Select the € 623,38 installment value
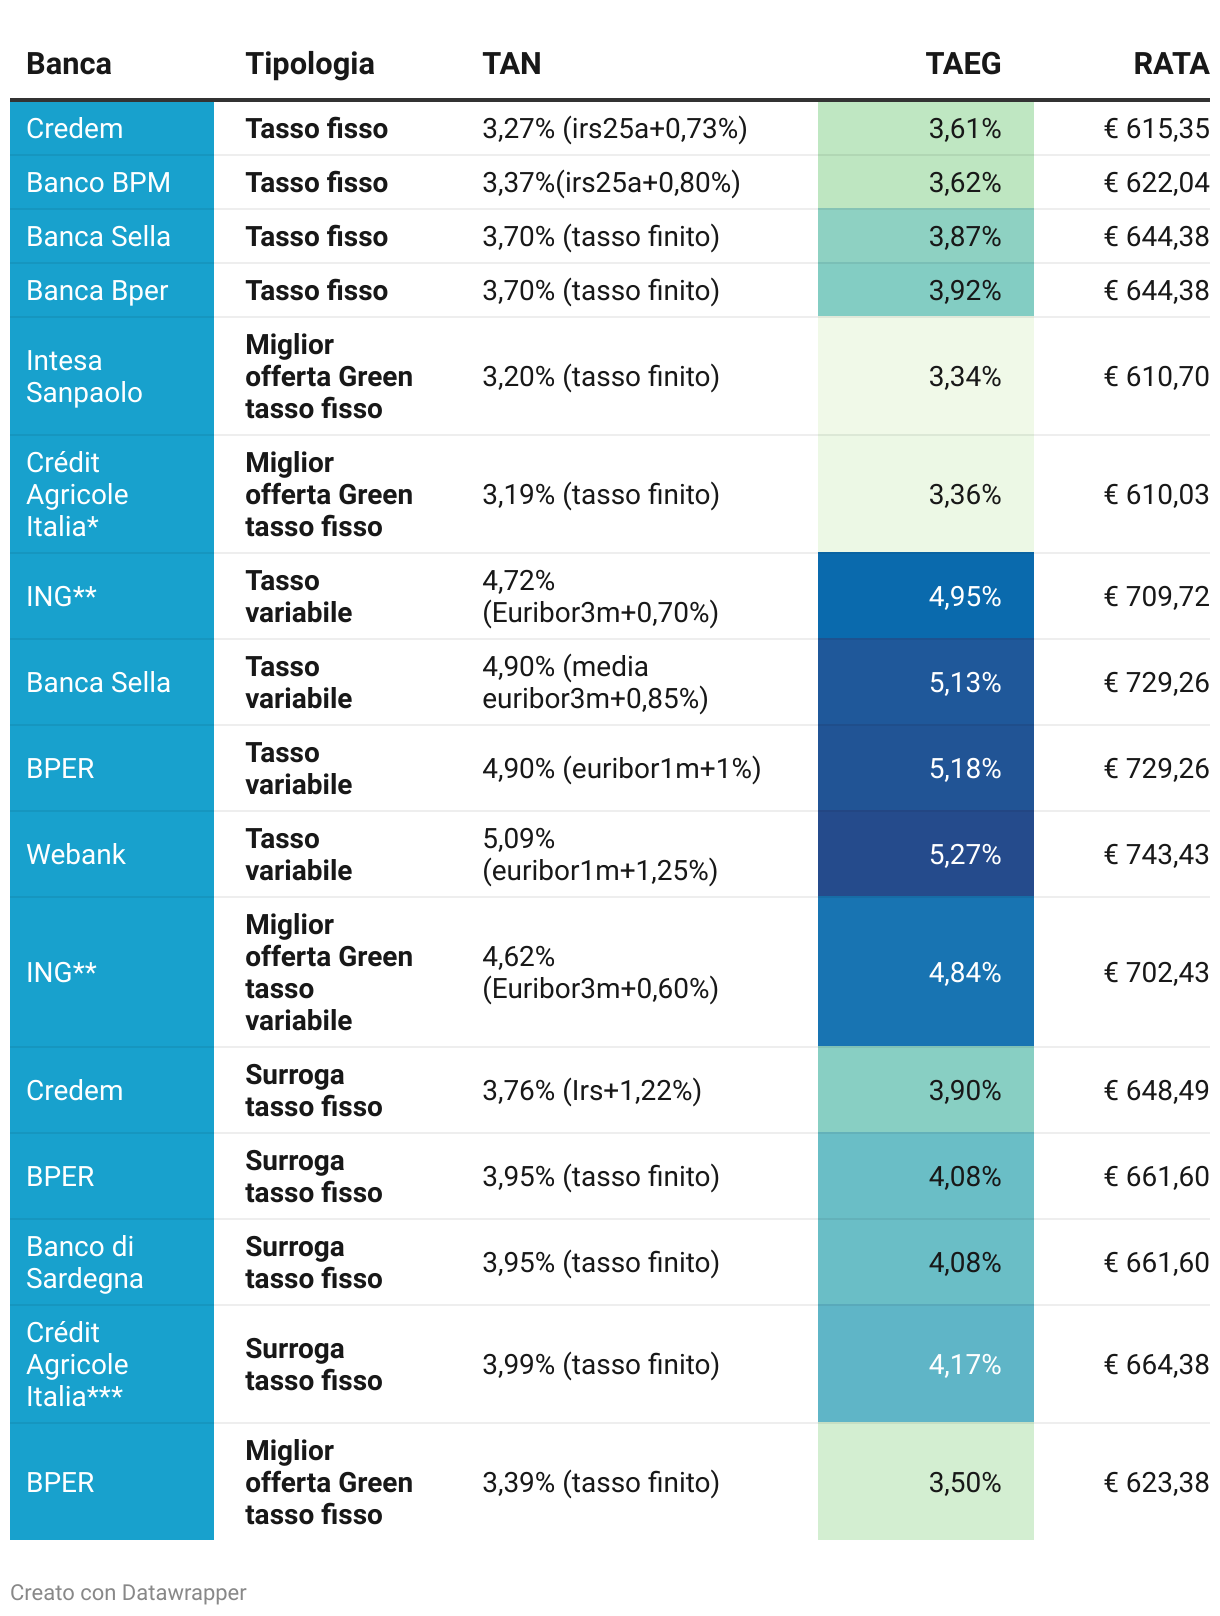Image resolution: width=1220 pixels, height=1616 pixels. click(1156, 1483)
